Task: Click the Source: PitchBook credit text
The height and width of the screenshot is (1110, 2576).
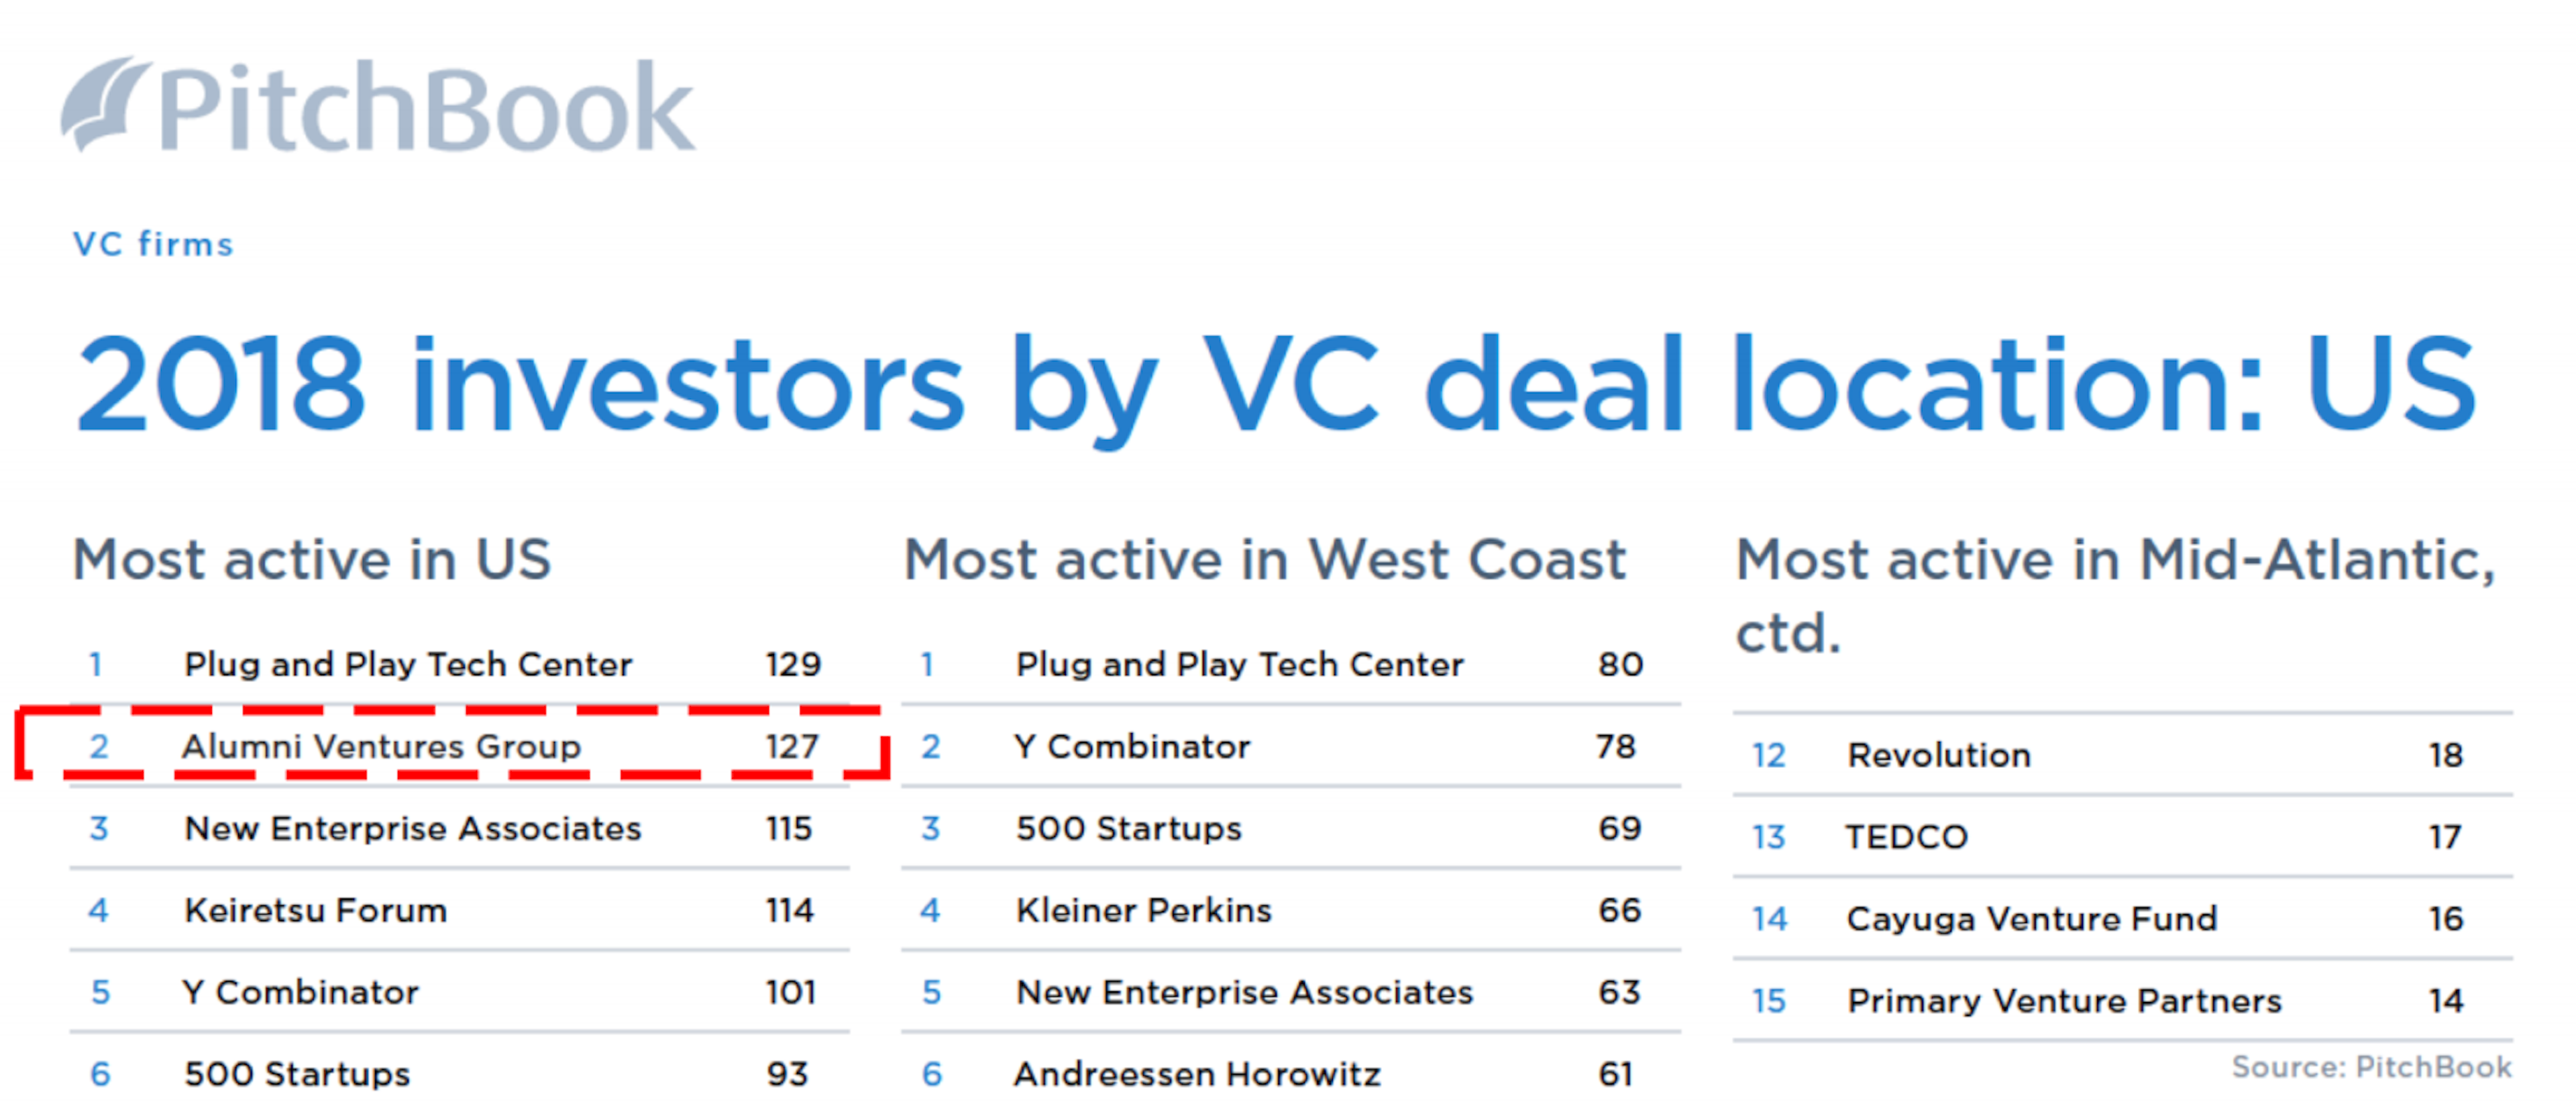Action: (x=2371, y=1067)
